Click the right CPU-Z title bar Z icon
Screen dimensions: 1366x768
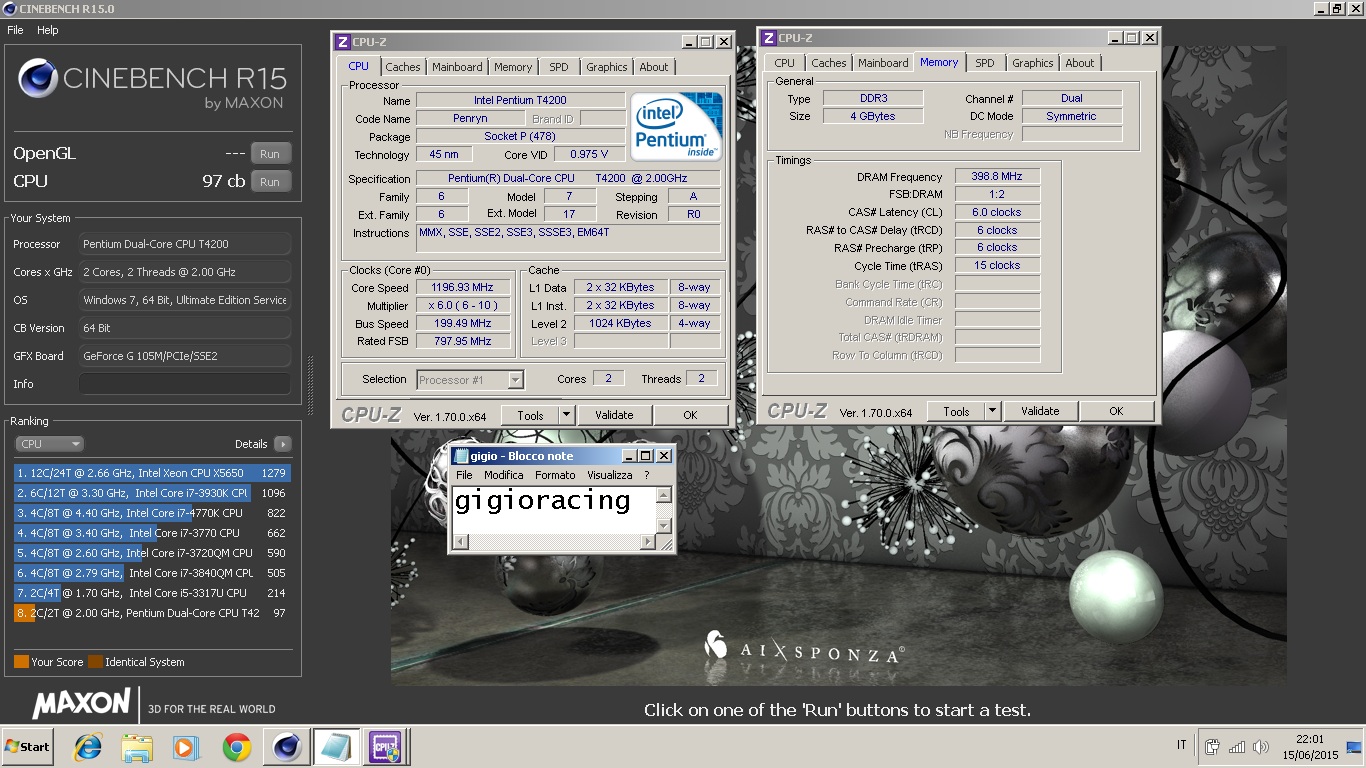(768, 38)
